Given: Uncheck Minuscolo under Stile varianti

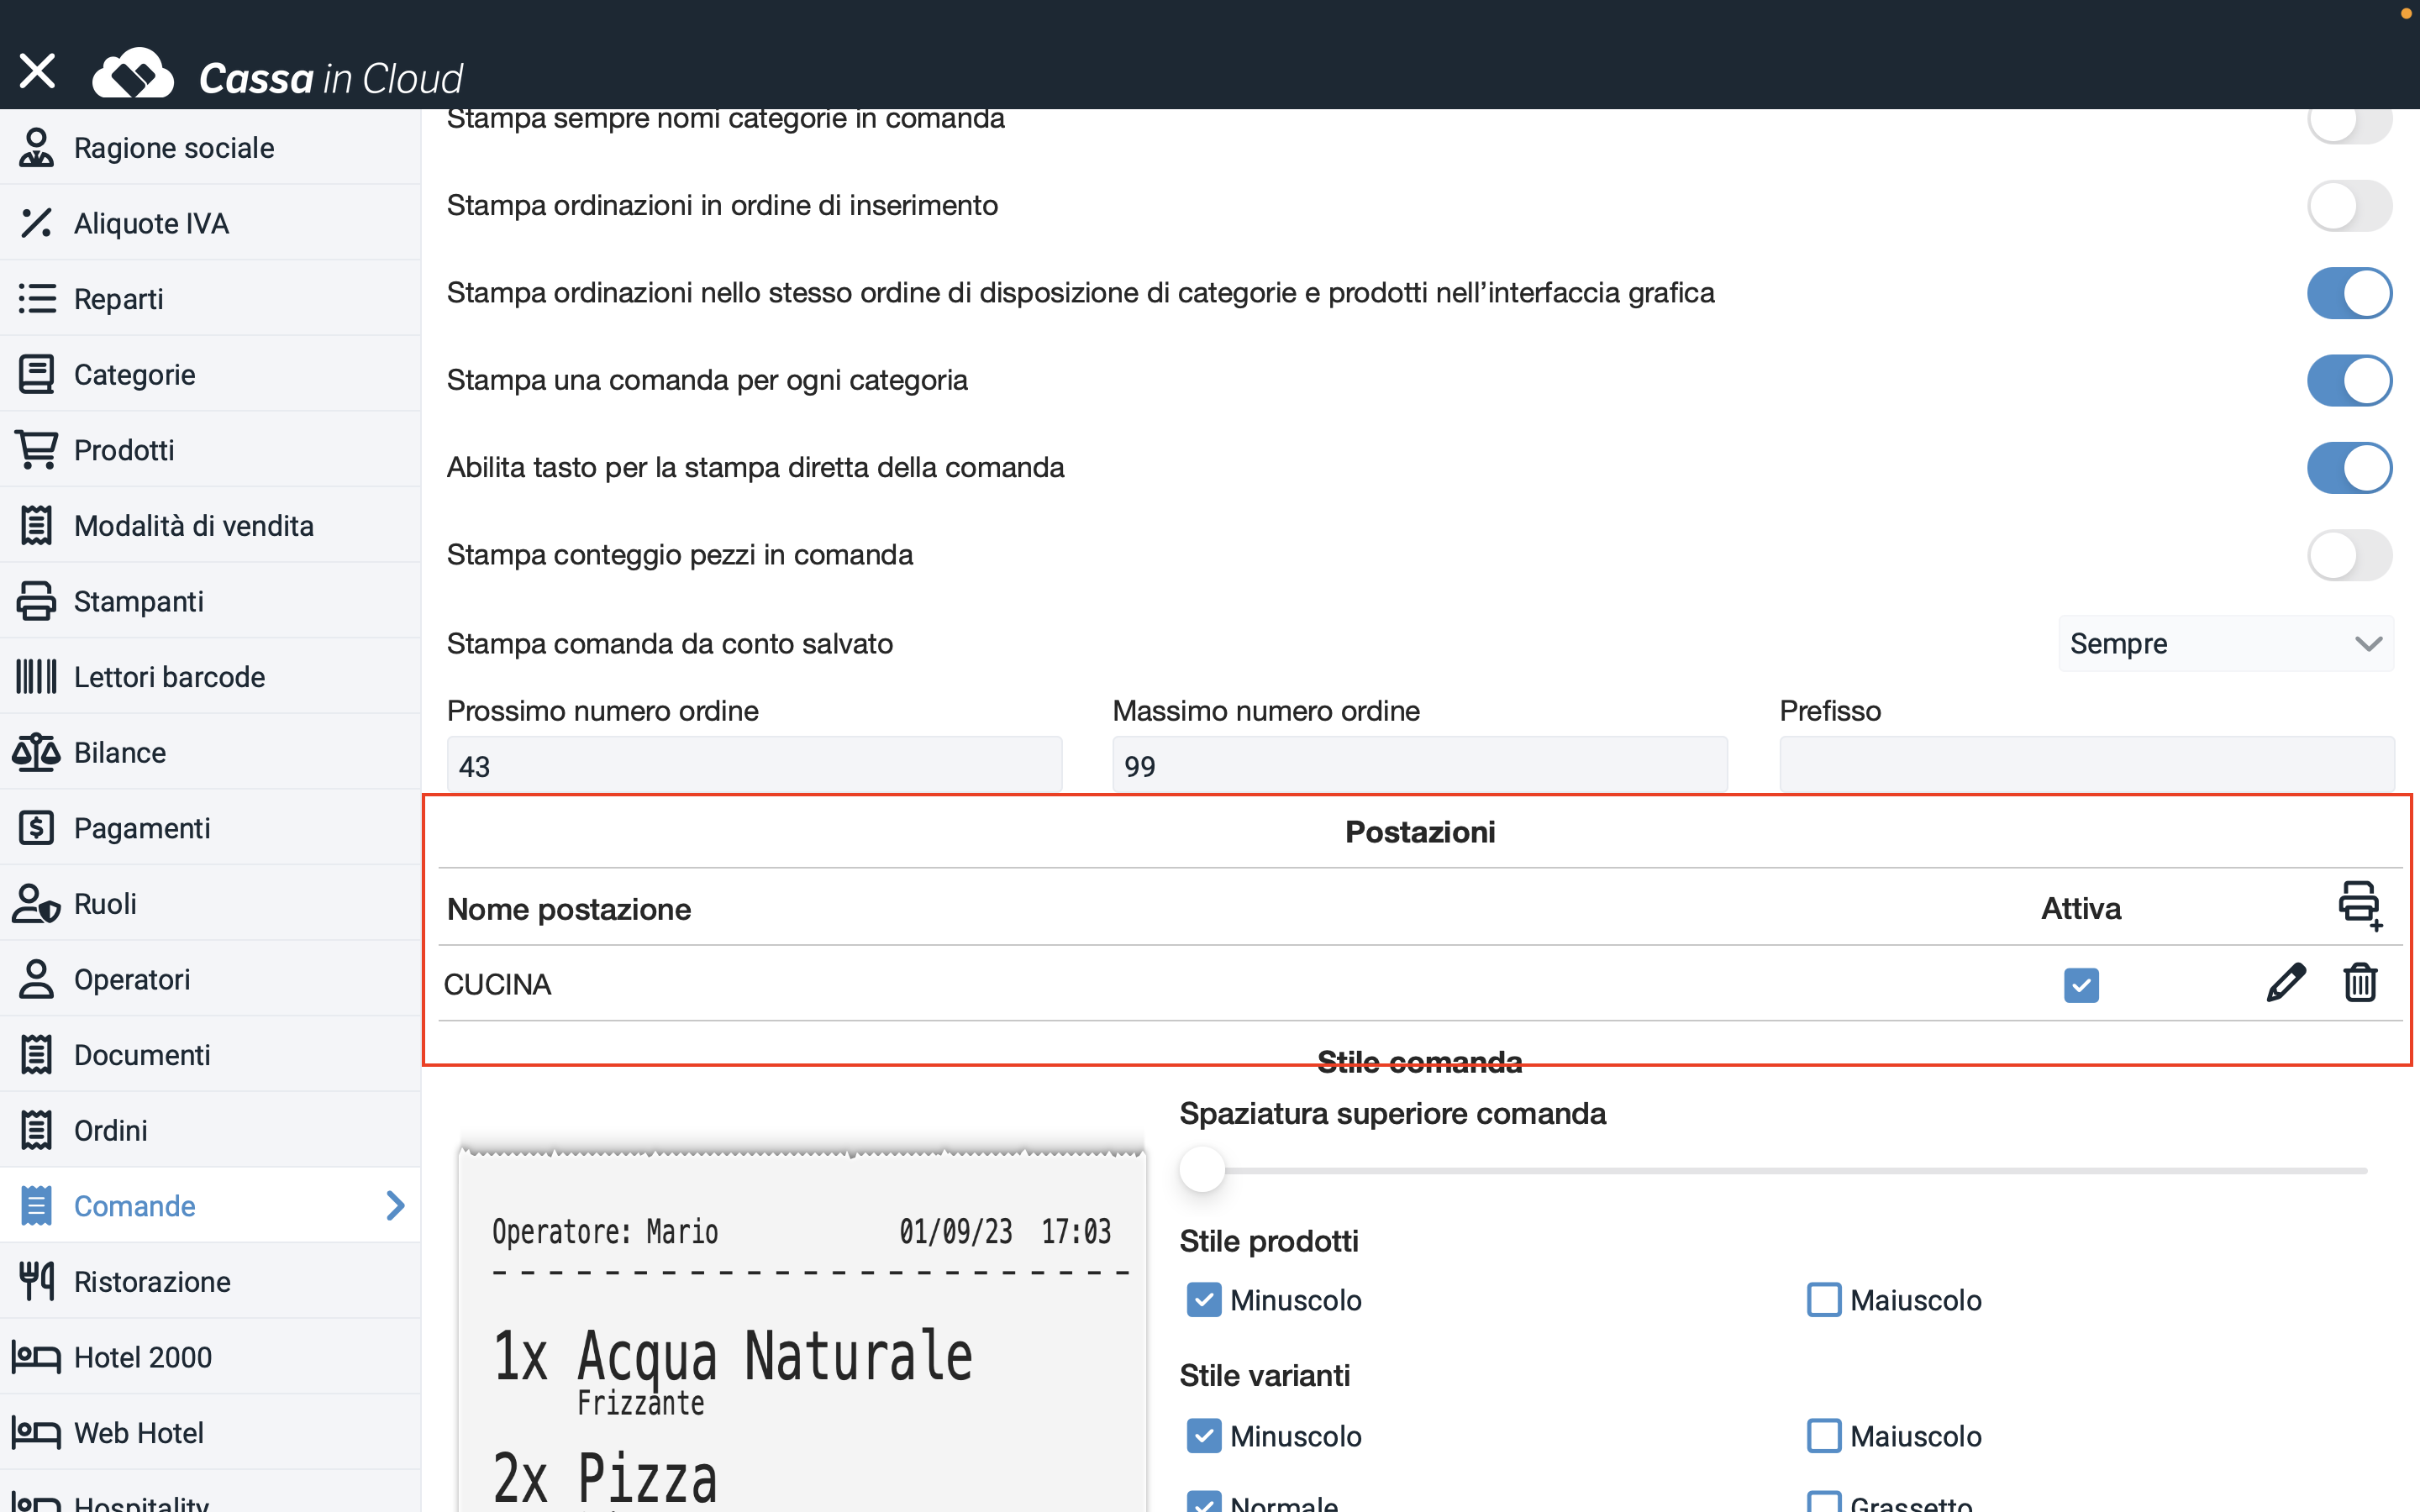Looking at the screenshot, I should click(1204, 1436).
